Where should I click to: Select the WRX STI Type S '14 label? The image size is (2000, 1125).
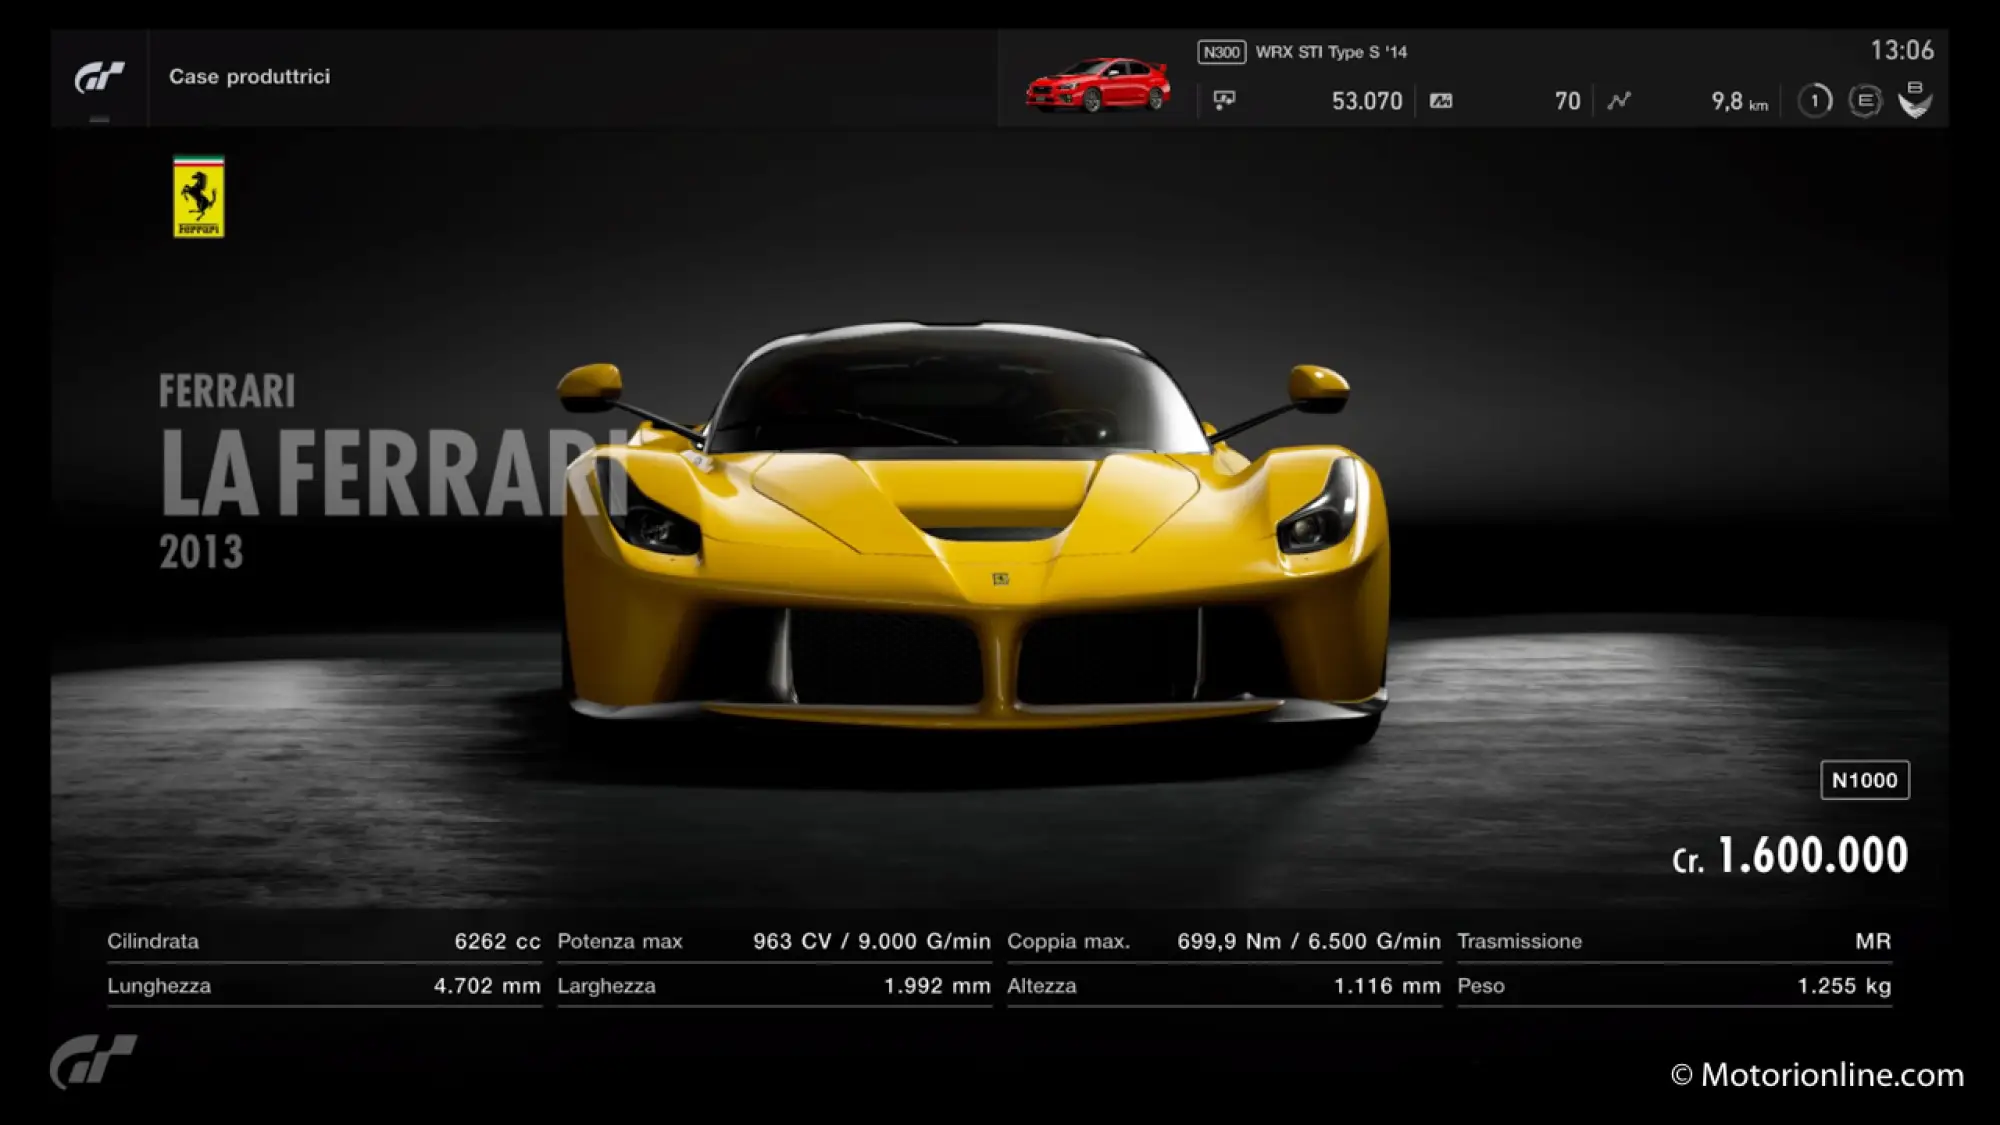click(x=1331, y=52)
